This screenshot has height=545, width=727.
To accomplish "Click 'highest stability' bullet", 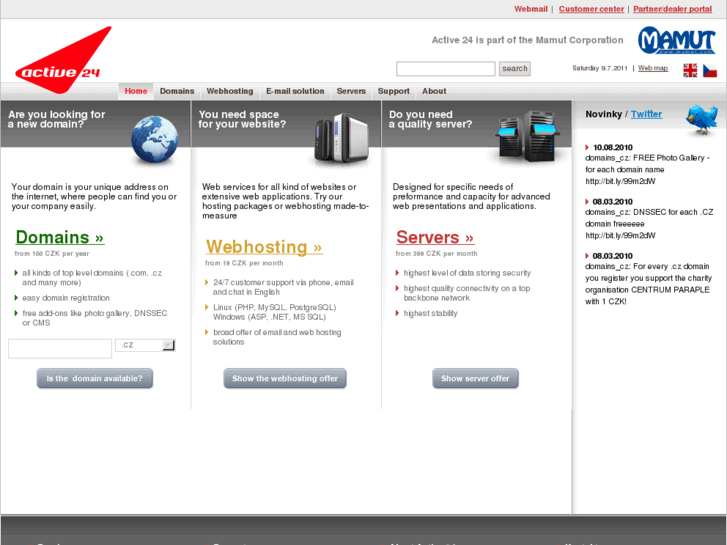I will [430, 314].
